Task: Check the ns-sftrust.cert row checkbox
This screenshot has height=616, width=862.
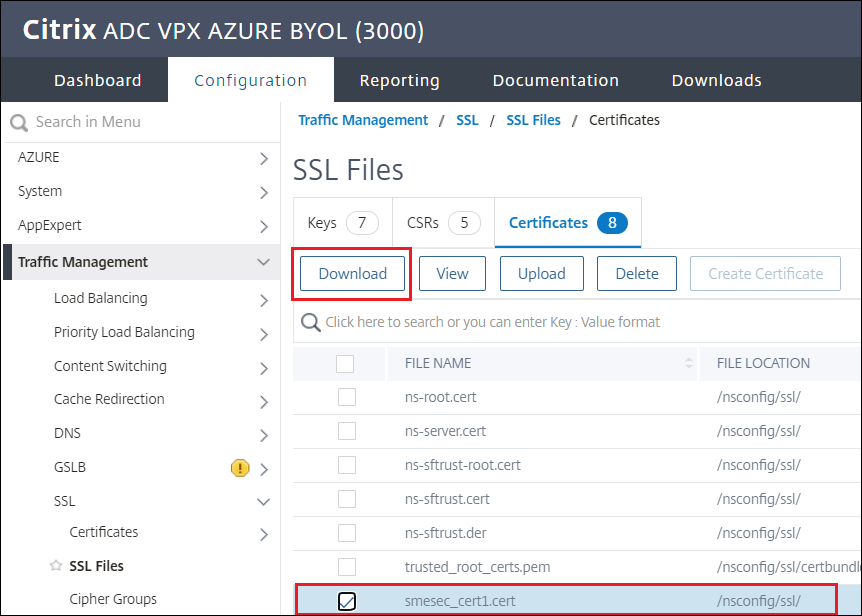Action: click(347, 499)
